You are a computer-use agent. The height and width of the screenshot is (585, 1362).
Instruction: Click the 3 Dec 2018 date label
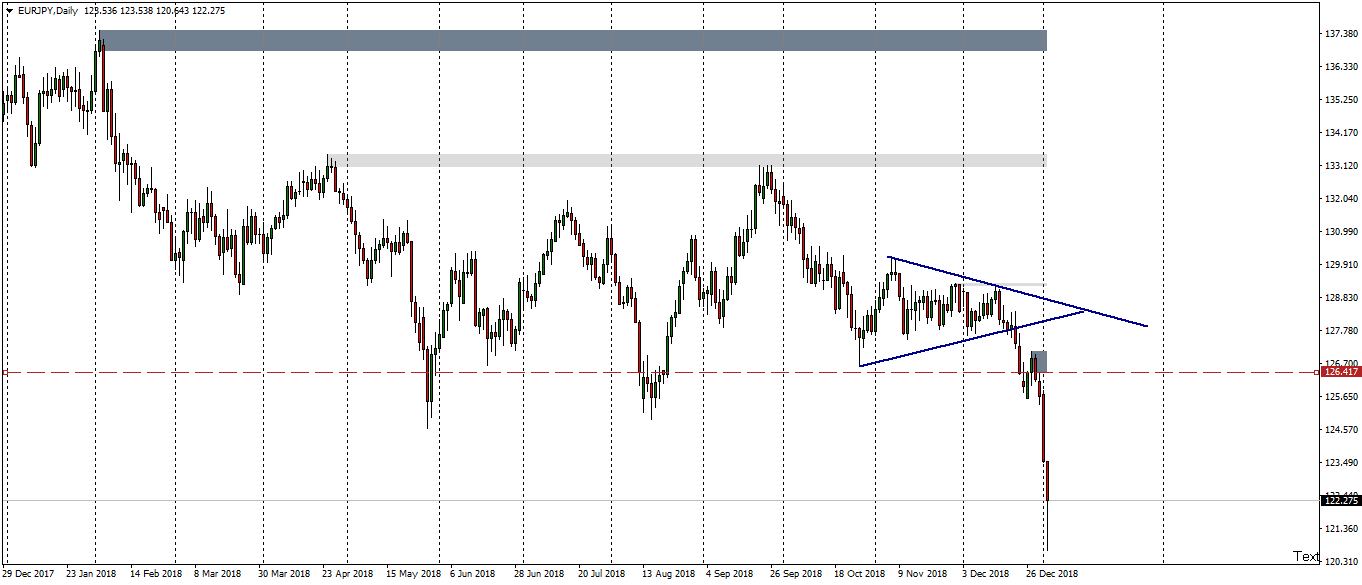coord(986,574)
